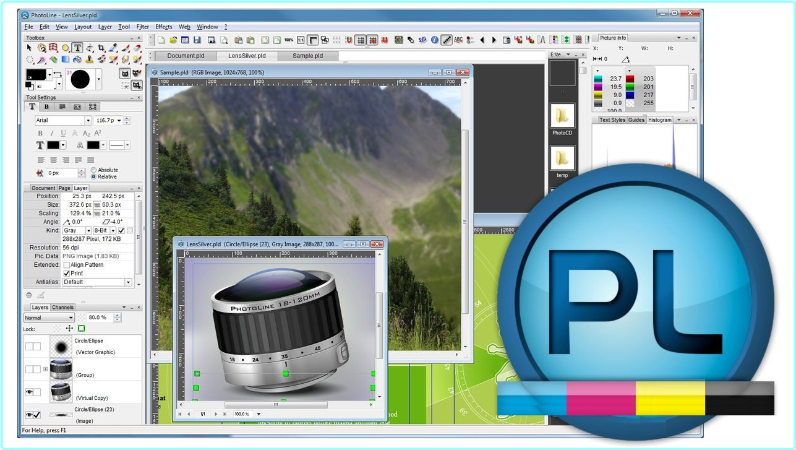796x450 pixels.
Task: Open the Arial font dropdown
Action: (x=88, y=120)
